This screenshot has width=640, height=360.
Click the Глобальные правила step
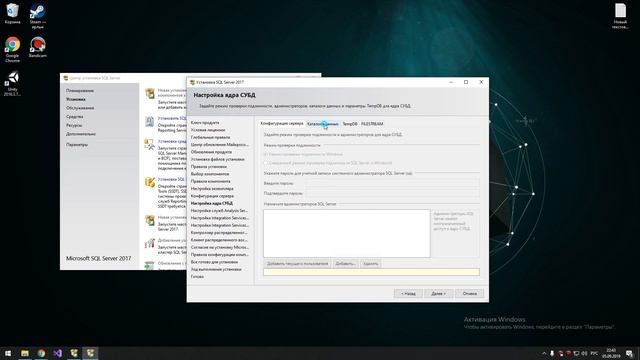211,137
